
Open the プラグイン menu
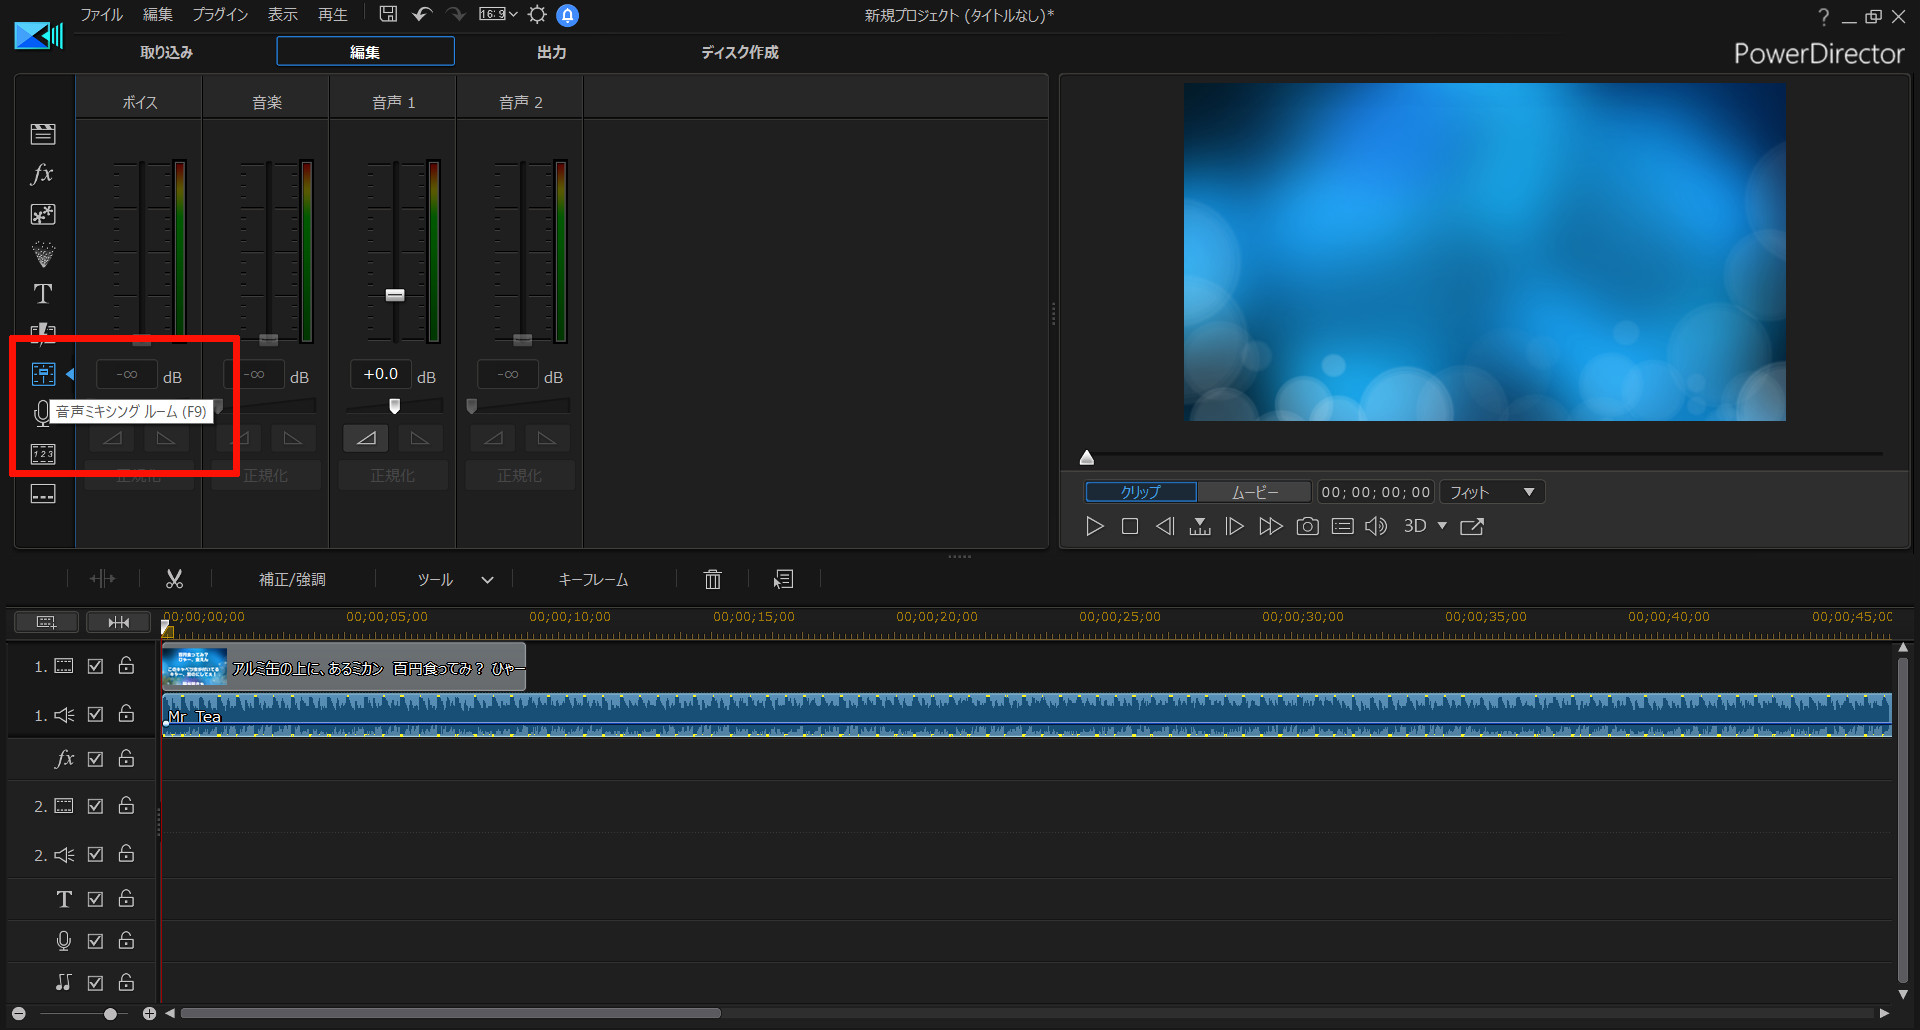point(220,14)
